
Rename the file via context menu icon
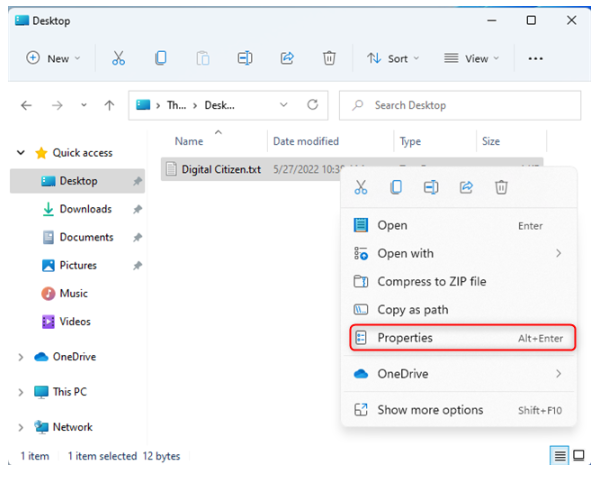[x=431, y=188]
